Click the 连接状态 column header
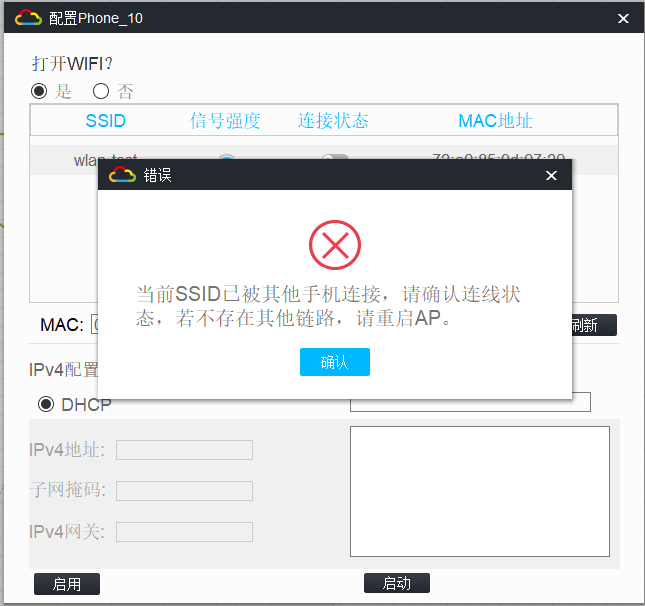 pyautogui.click(x=333, y=121)
